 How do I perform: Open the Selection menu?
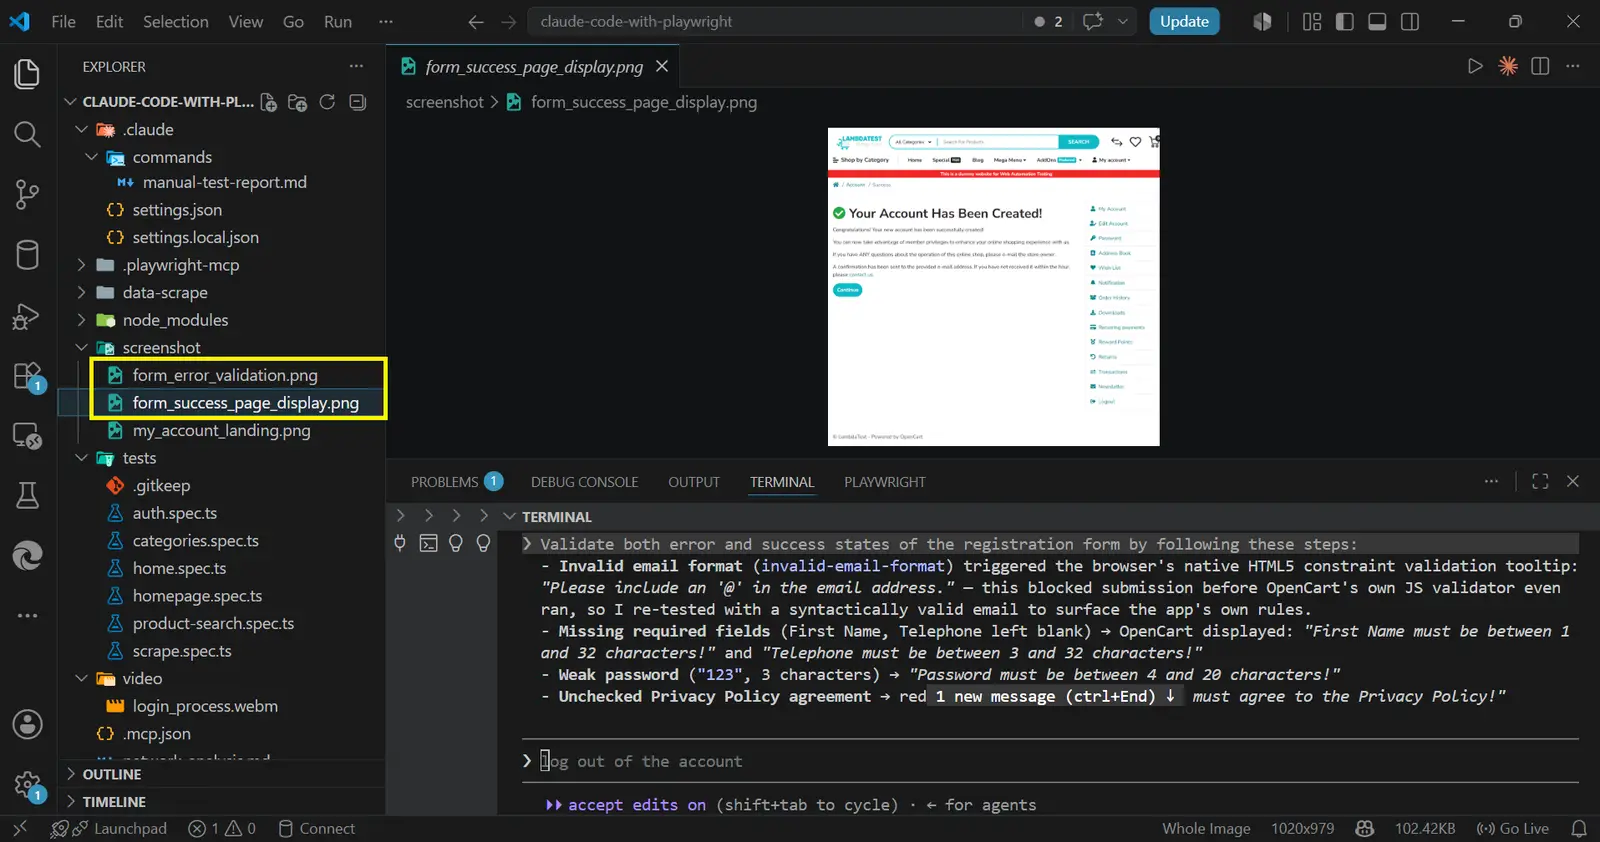point(176,22)
